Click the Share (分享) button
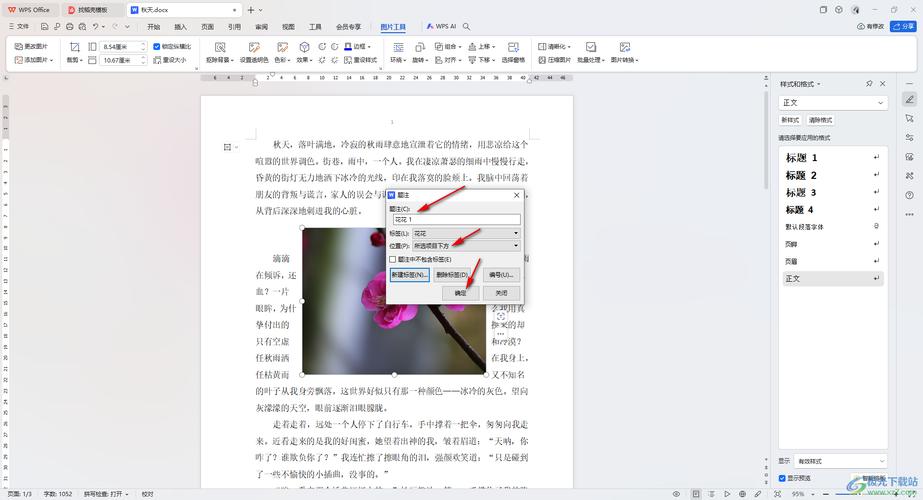The height and width of the screenshot is (500, 923). (904, 27)
